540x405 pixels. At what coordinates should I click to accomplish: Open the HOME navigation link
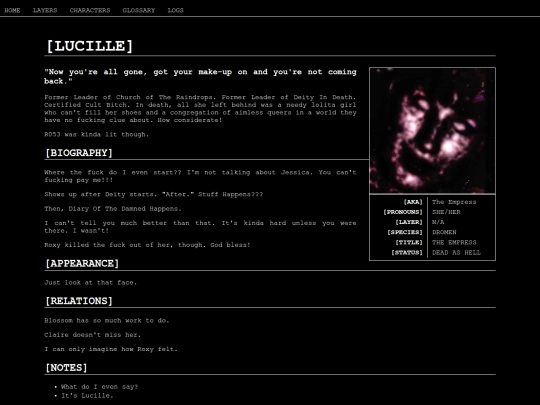point(12,10)
